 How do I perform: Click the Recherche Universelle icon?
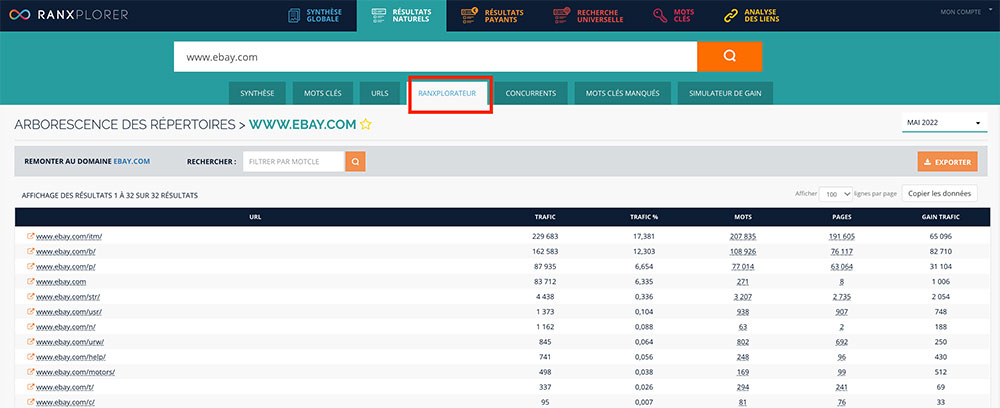pyautogui.click(x=562, y=15)
